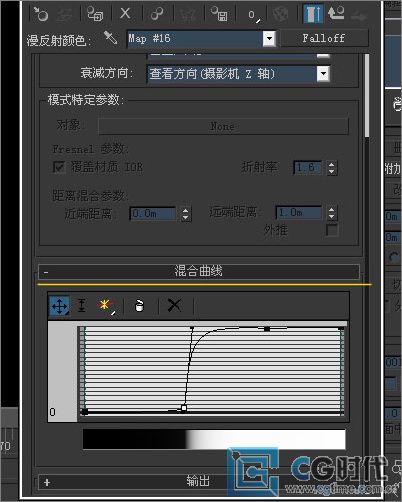
Task: Click the plus sign of 输出 rollout
Action: tap(47, 482)
